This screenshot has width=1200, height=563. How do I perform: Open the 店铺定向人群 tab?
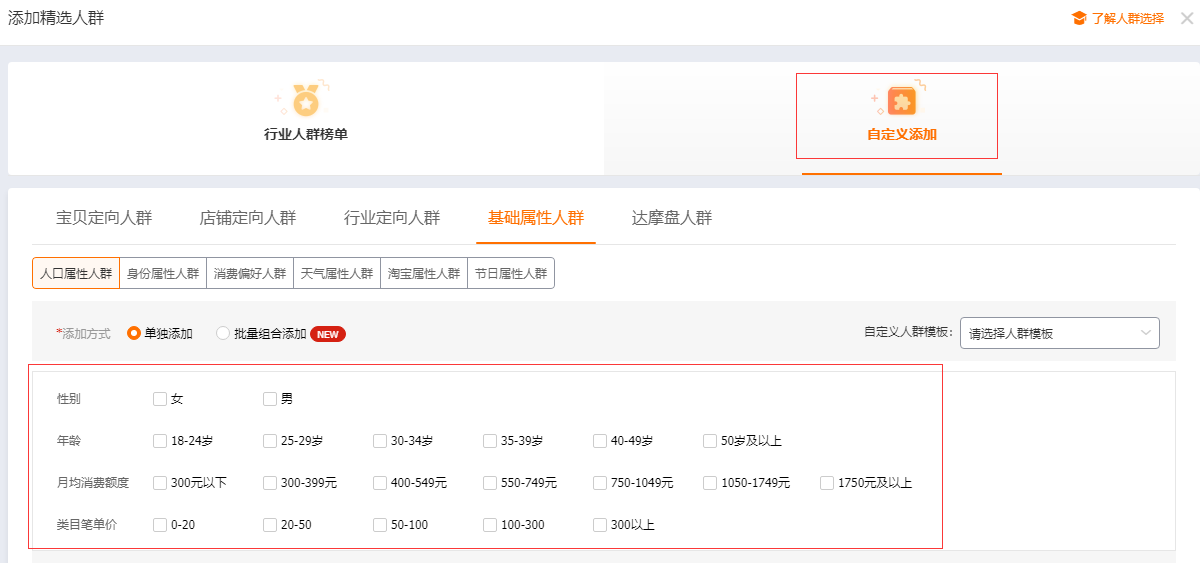coord(248,218)
